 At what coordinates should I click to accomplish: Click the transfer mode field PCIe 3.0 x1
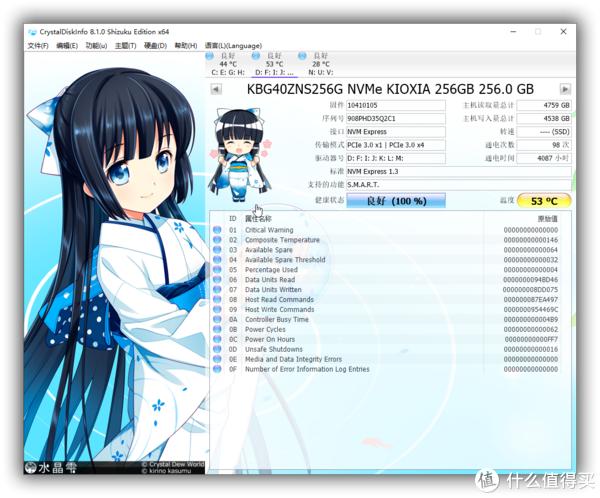click(396, 145)
